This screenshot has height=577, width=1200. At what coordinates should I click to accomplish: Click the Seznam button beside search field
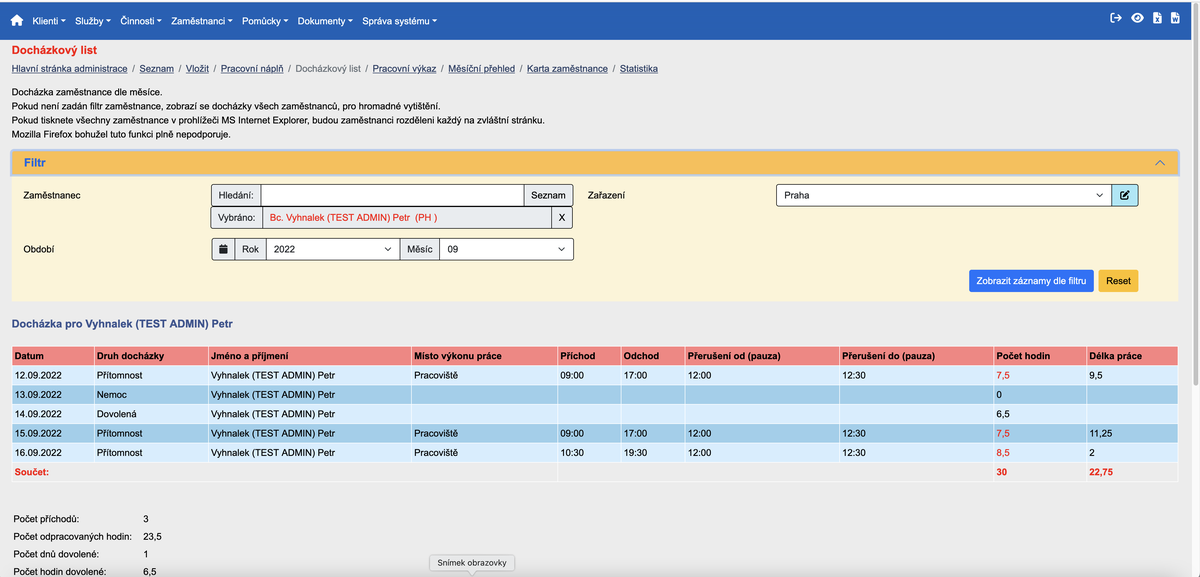[548, 195]
